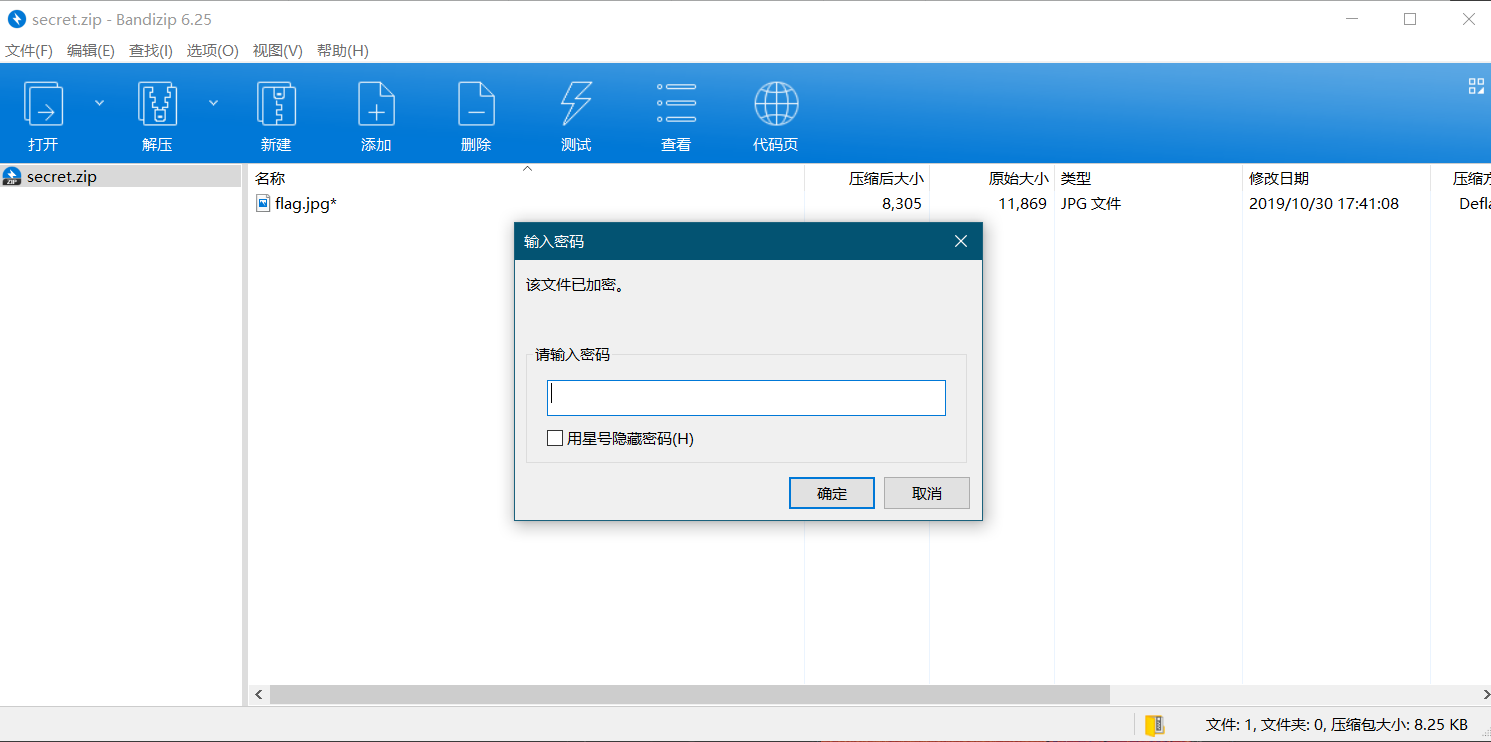Click the horizontal scrollbar of file list
The image size is (1491, 742).
pos(690,694)
